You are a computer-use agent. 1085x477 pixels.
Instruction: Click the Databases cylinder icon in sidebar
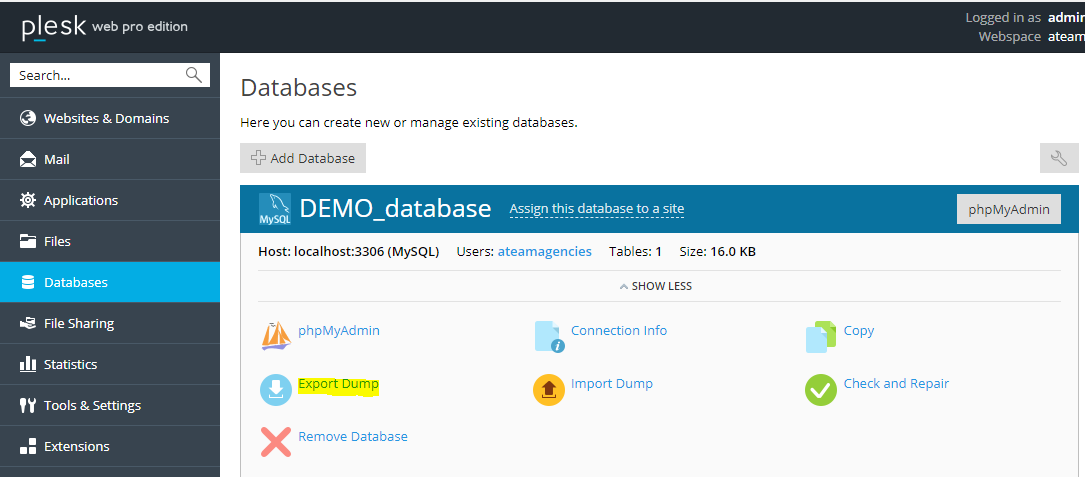coord(28,282)
